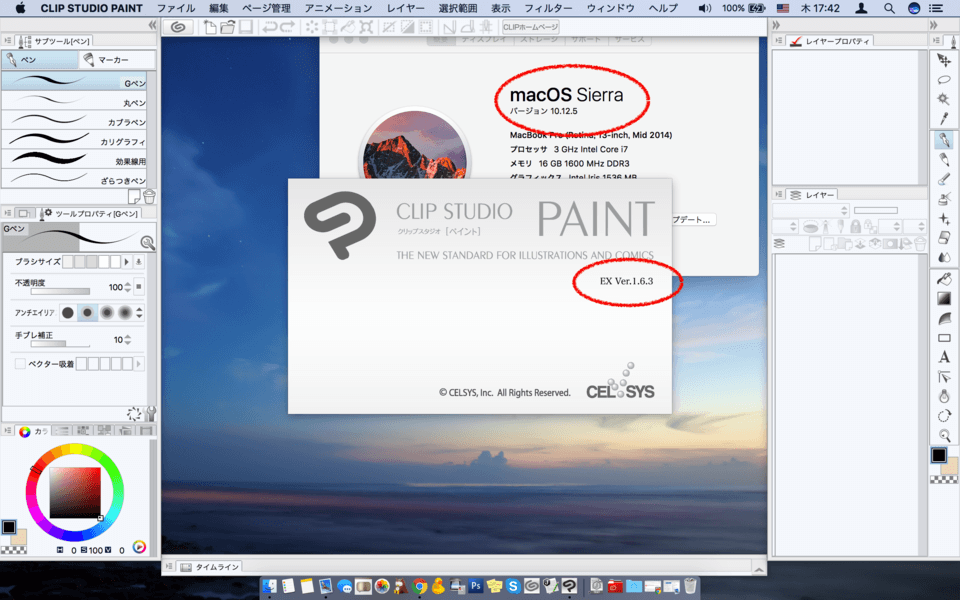Screen dimensions: 960x600
Task: Open the ファイル menu
Action: (176, 8)
